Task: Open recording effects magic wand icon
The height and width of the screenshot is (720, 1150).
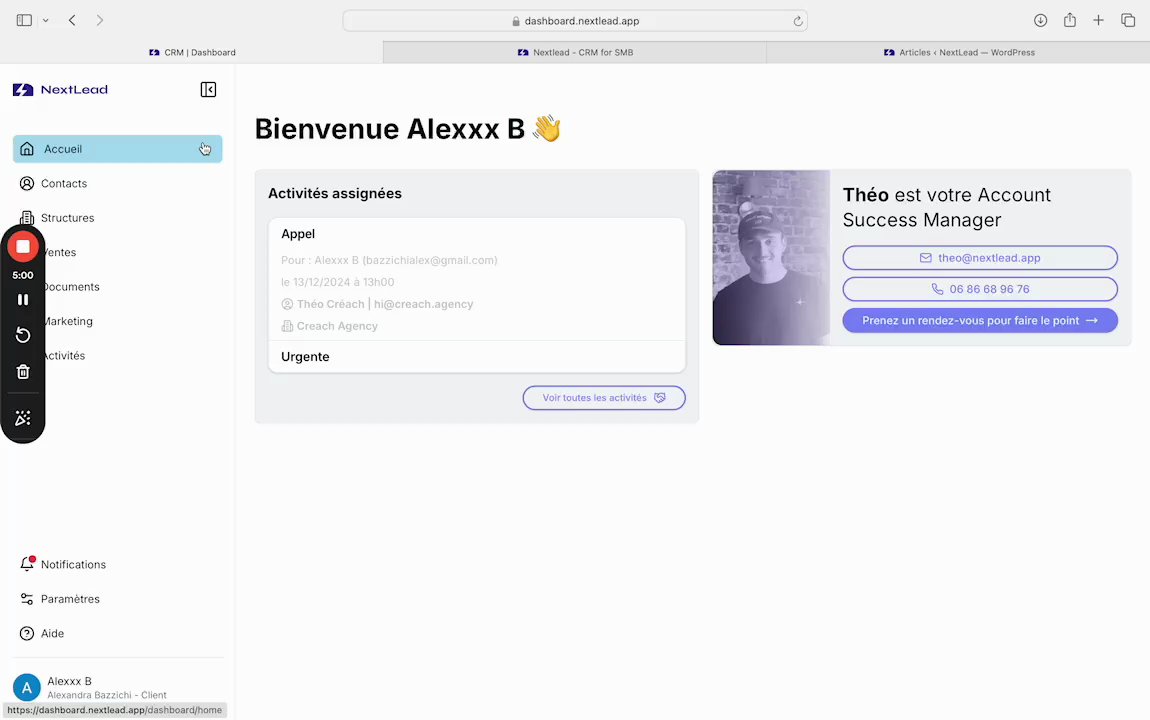Action: tap(23, 418)
